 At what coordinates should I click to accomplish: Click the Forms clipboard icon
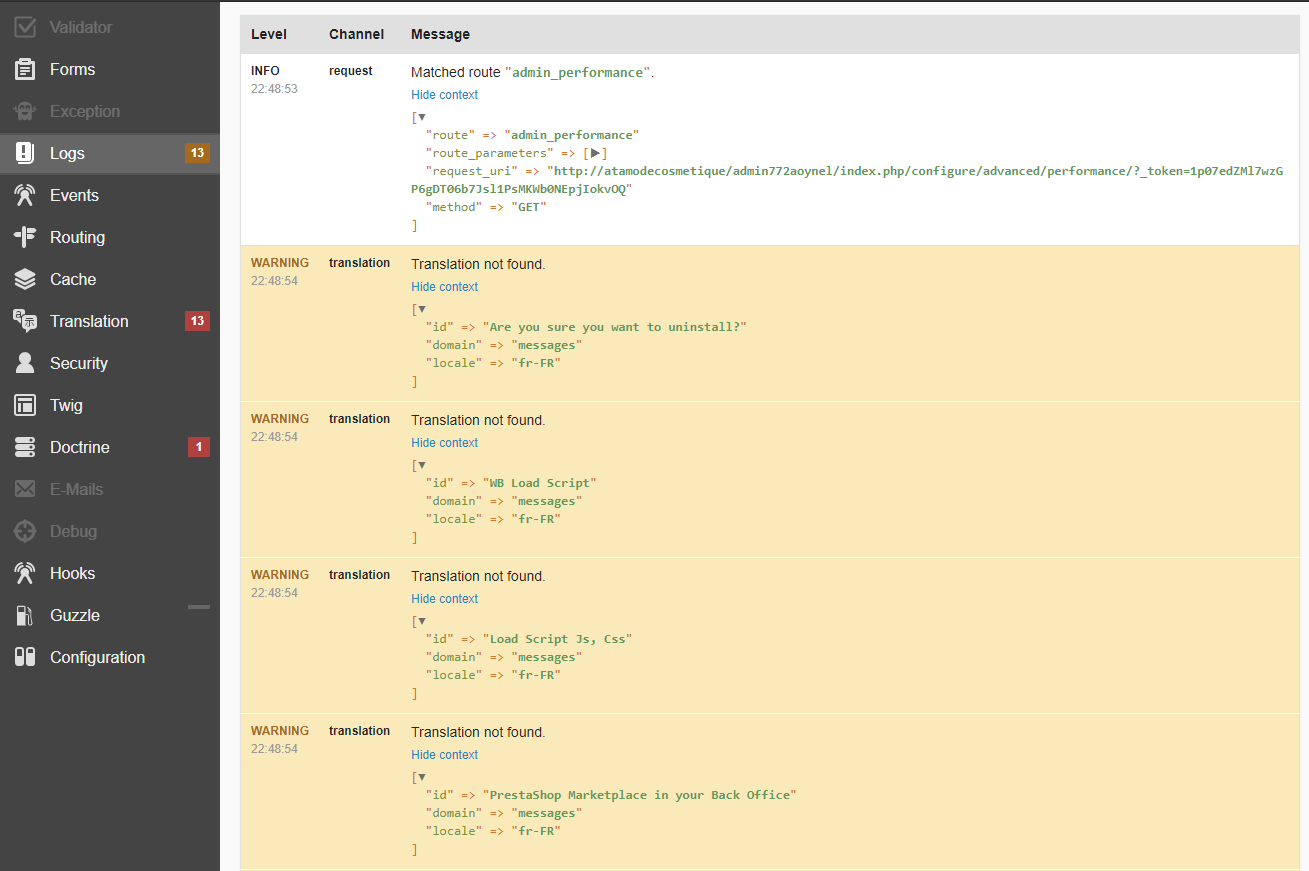[25, 70]
